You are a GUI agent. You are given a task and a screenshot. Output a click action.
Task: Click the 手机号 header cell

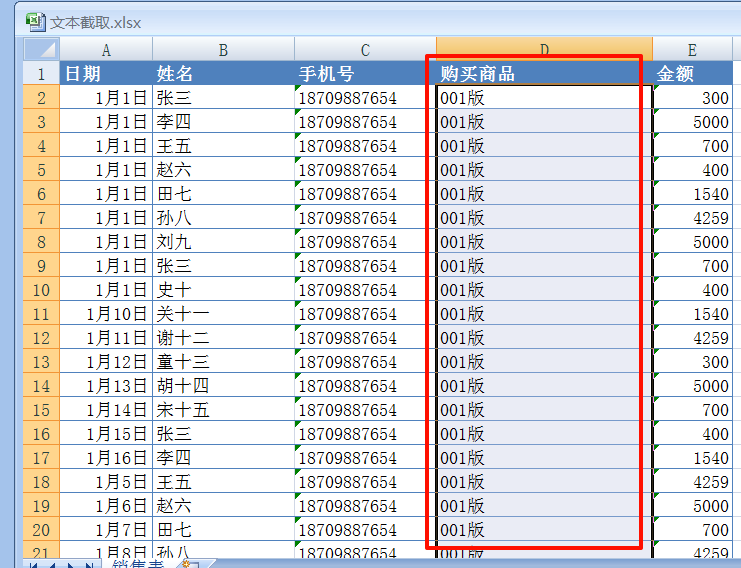click(365, 73)
